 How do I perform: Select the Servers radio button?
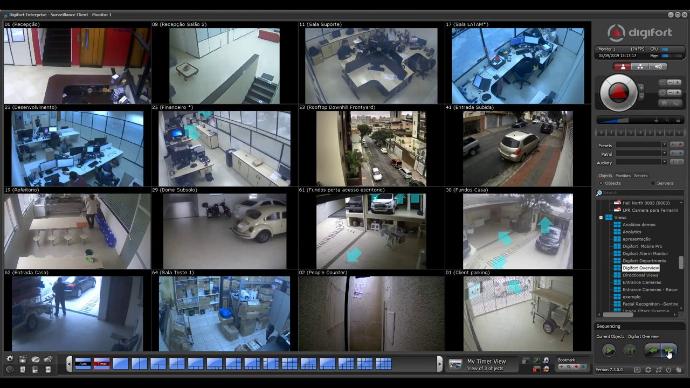point(653,183)
